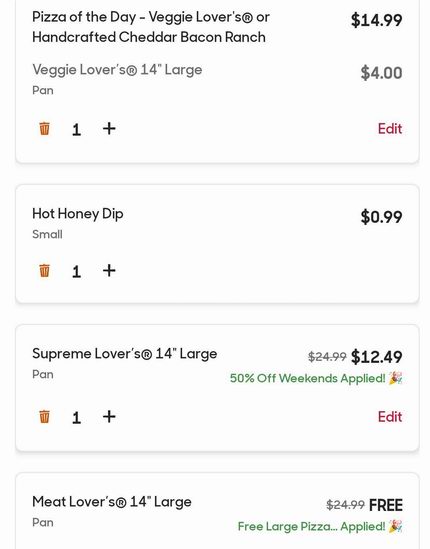This screenshot has height=549, width=430.
Task: Tap the $12.49 discounted Supreme Lover's price
Action: tap(376, 357)
